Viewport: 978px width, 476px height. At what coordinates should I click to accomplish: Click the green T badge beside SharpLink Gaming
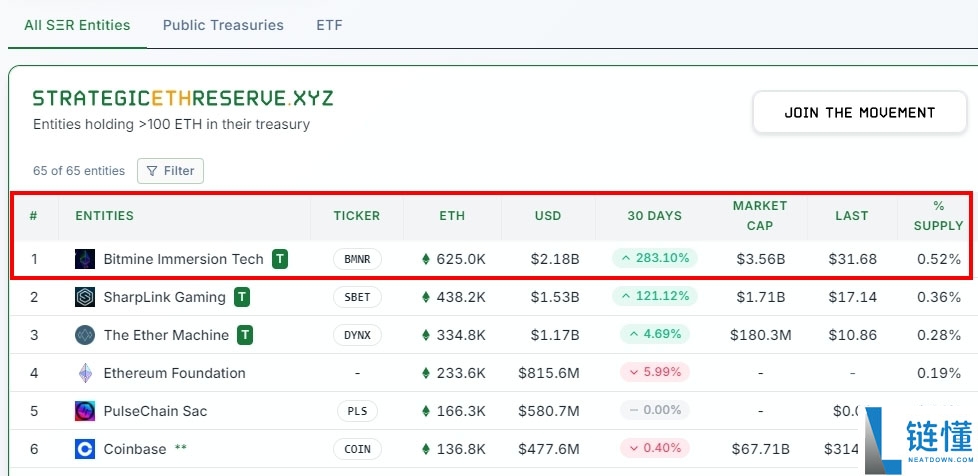[x=242, y=297]
